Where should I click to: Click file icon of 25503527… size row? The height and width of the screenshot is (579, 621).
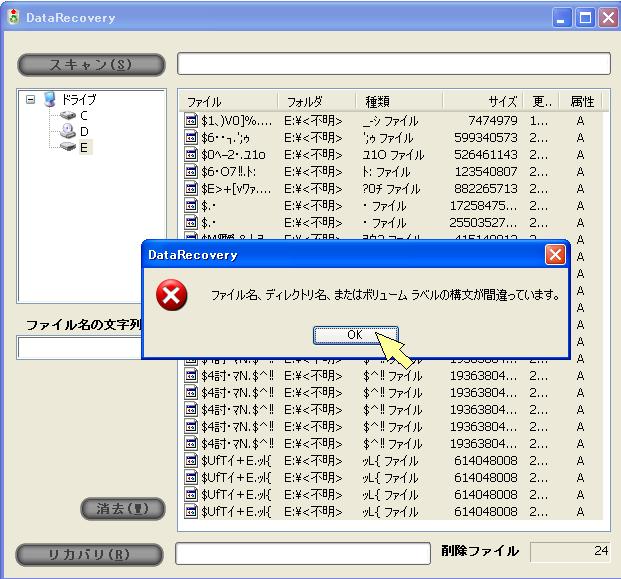coord(191,223)
